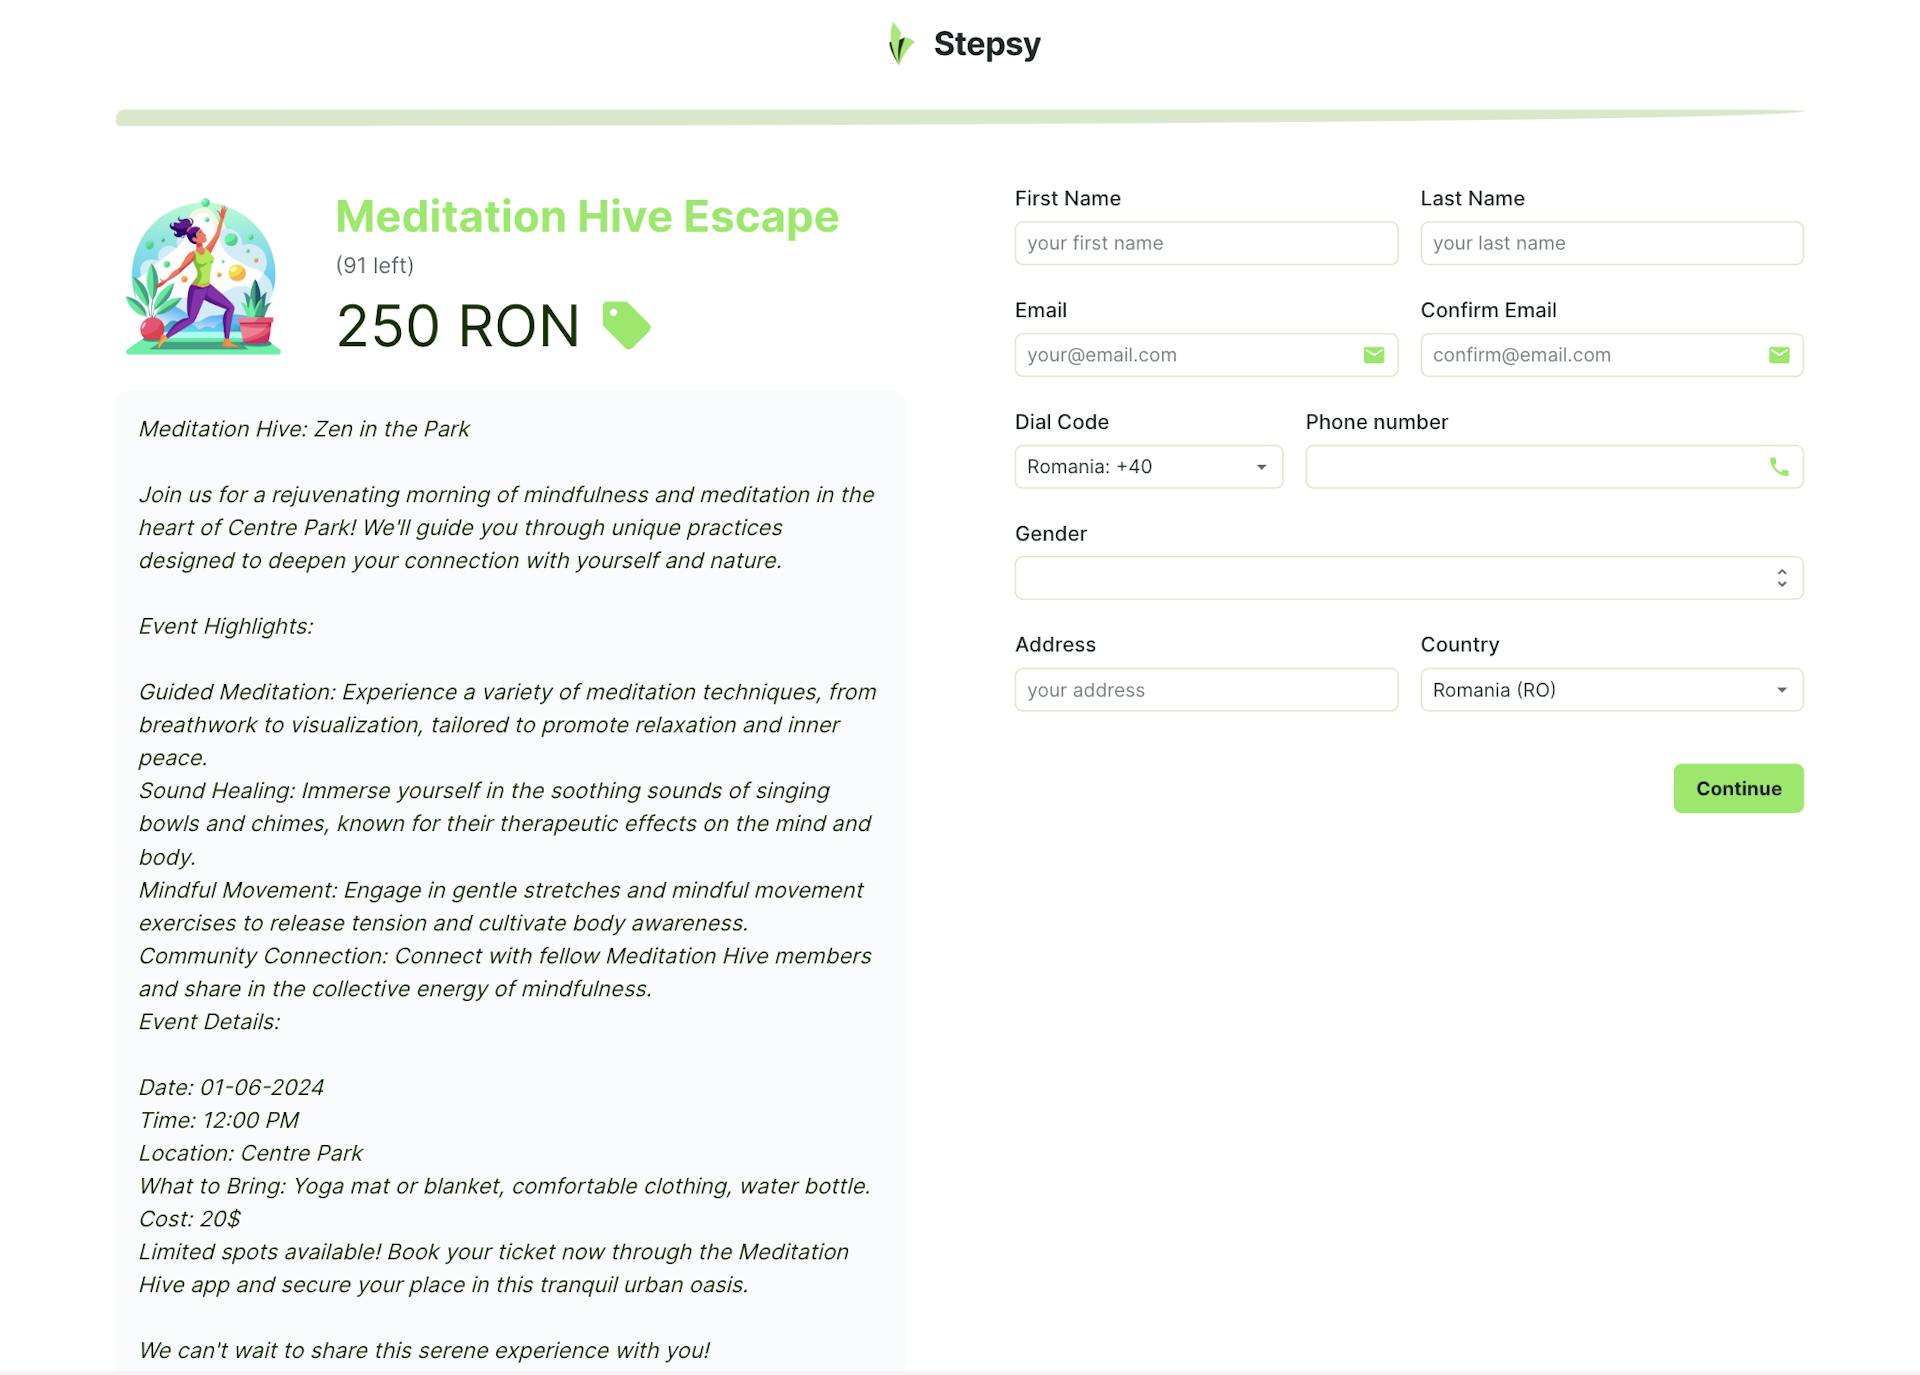Click the yoga woman event illustration
The height and width of the screenshot is (1375, 1920).
coord(204,277)
